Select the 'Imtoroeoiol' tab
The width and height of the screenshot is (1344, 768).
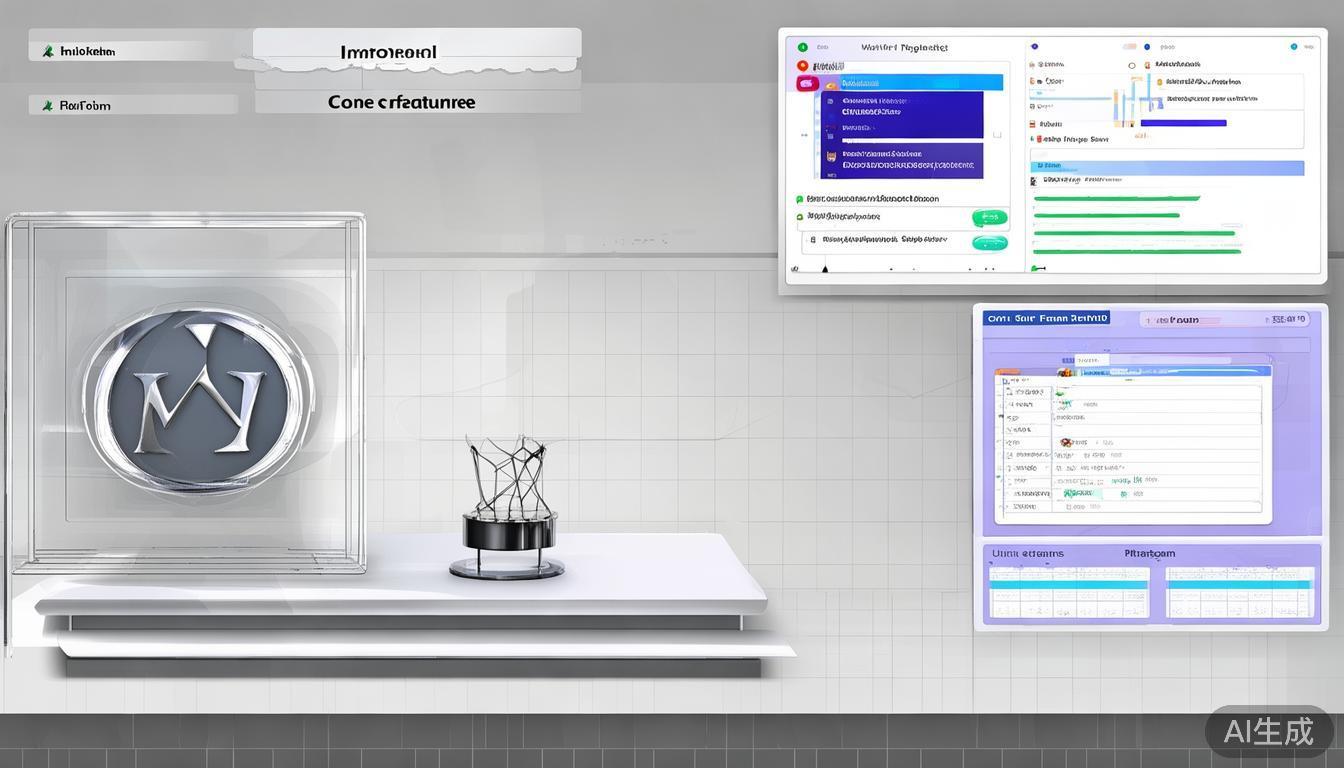417,52
